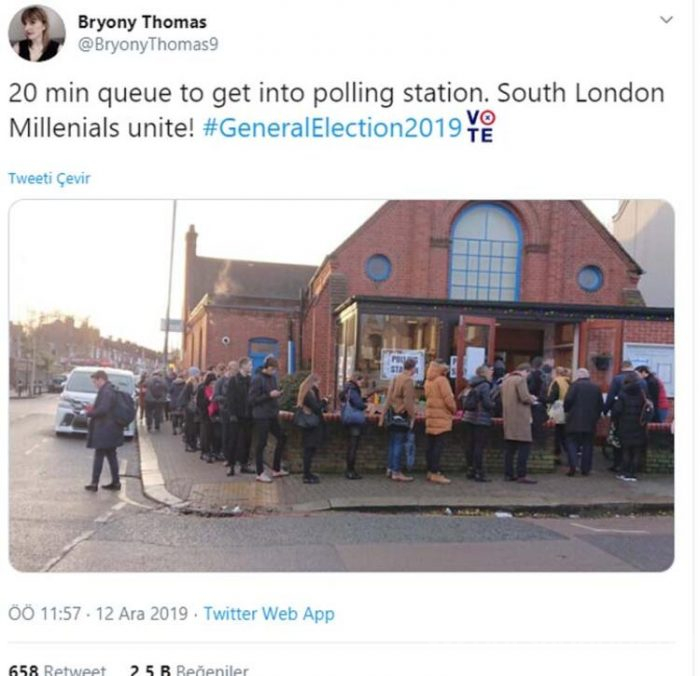
Task: Open the 12 Ara 2019 date link
Action: 142,613
